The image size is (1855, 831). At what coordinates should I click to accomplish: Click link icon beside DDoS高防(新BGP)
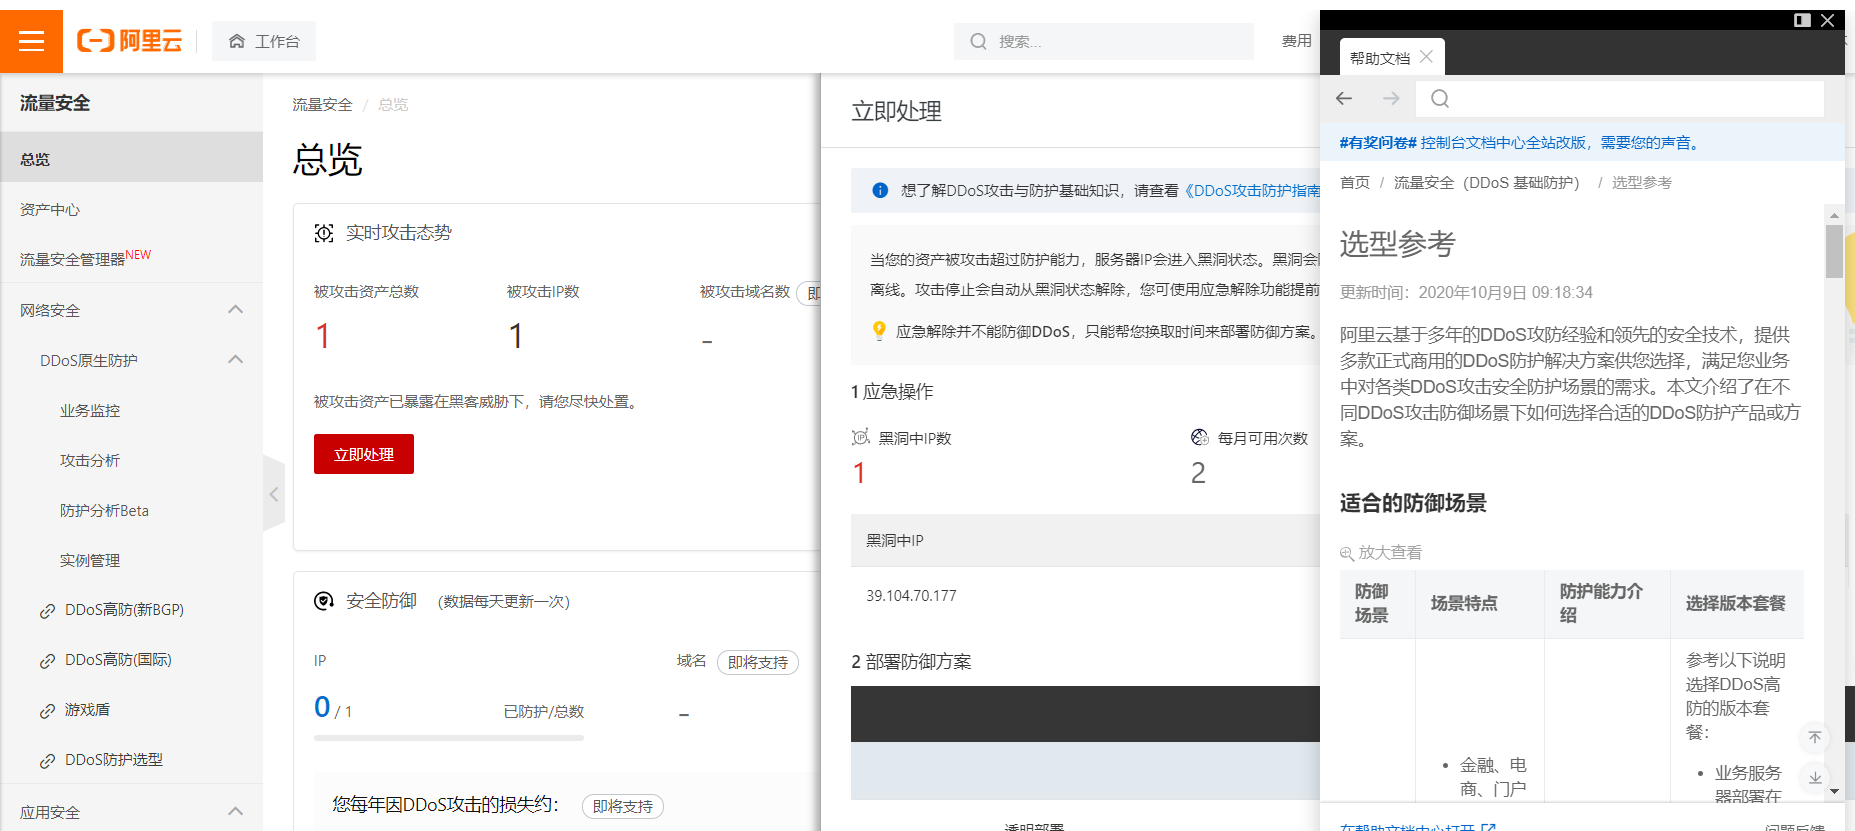47,611
